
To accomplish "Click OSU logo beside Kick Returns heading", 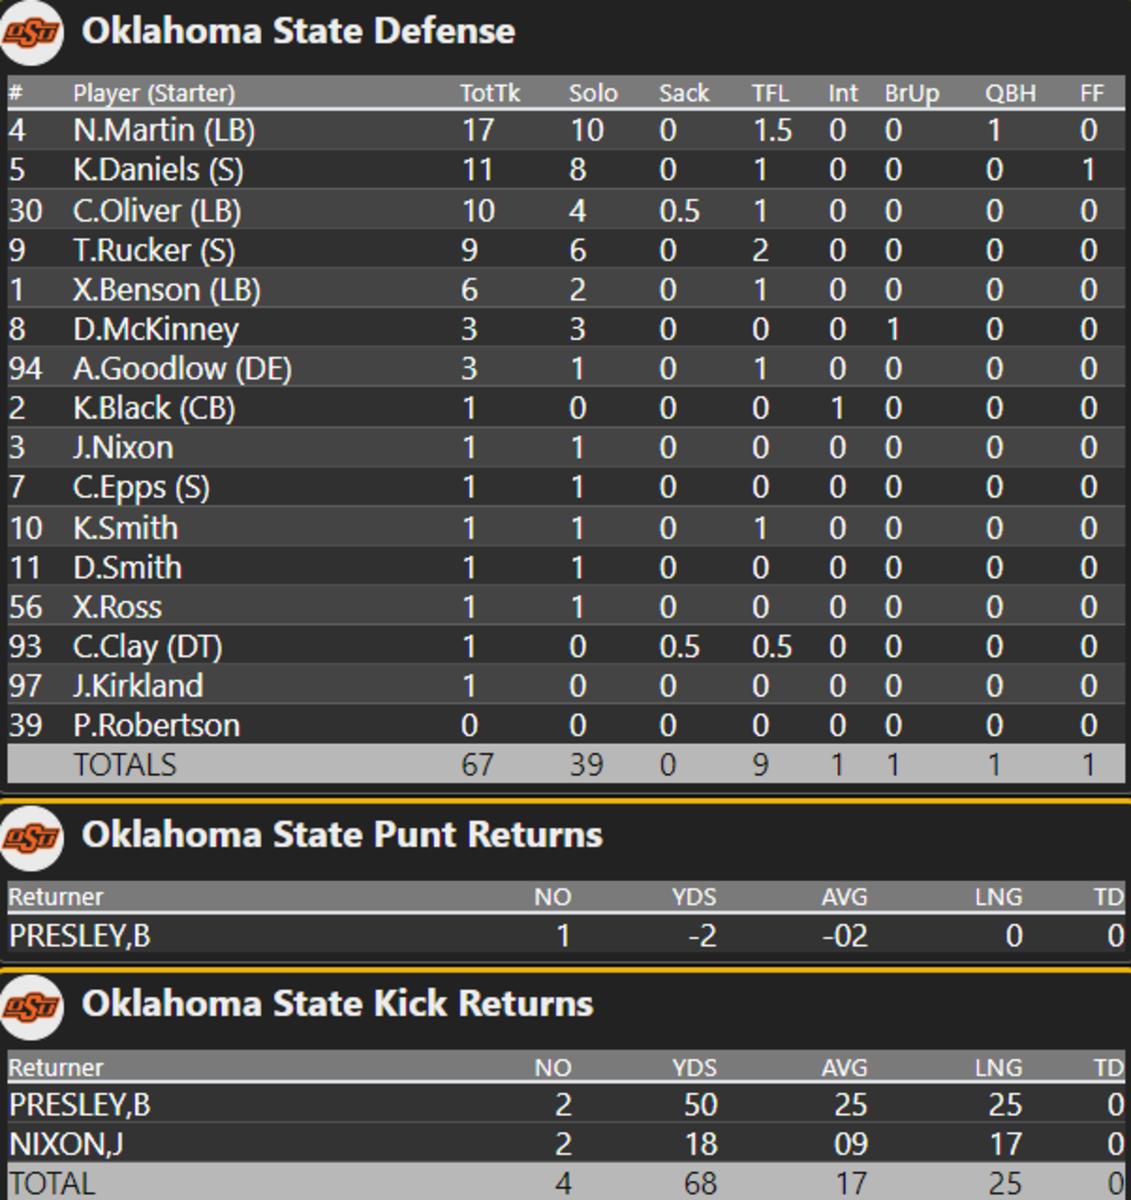I will pyautogui.click(x=31, y=1005).
